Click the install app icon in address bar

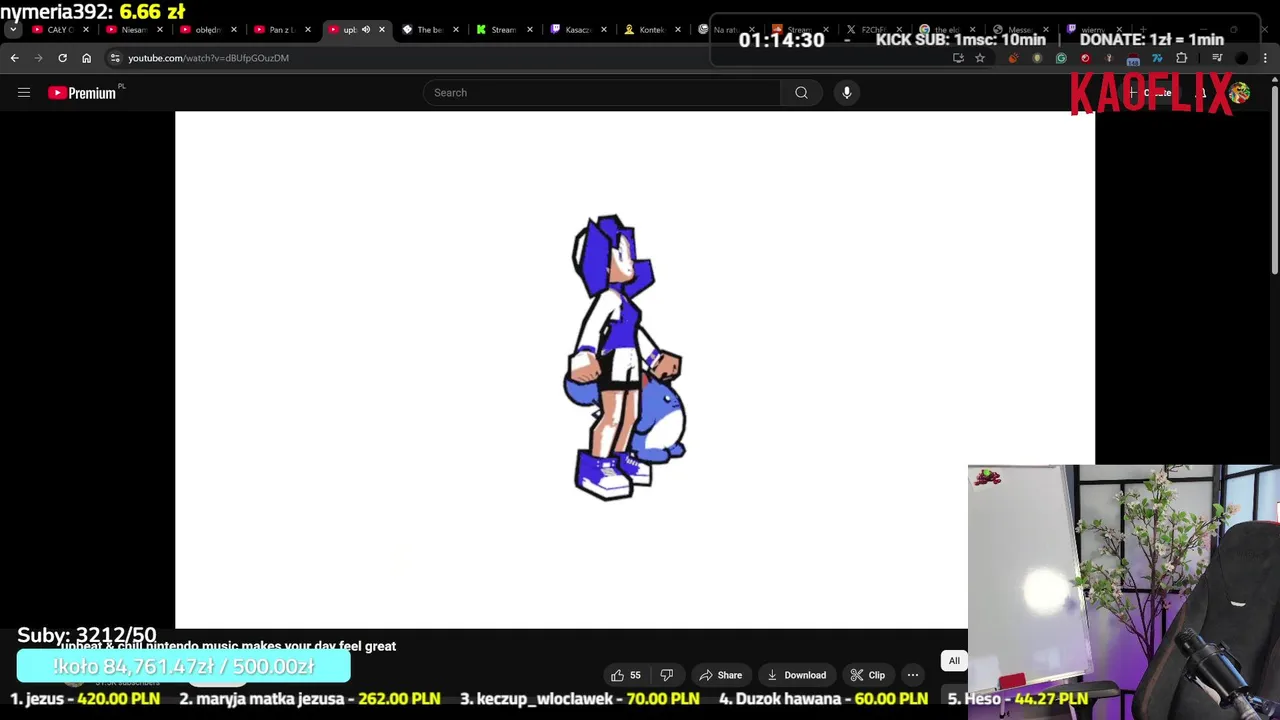958,58
